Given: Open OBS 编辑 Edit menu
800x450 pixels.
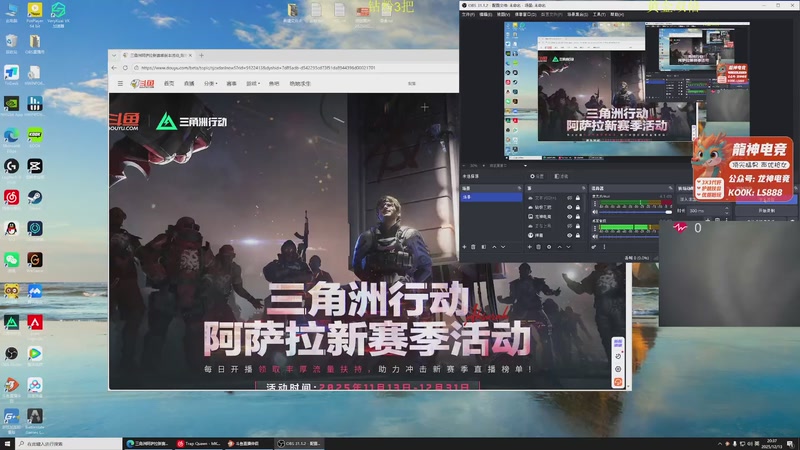Looking at the screenshot, I should point(485,14).
